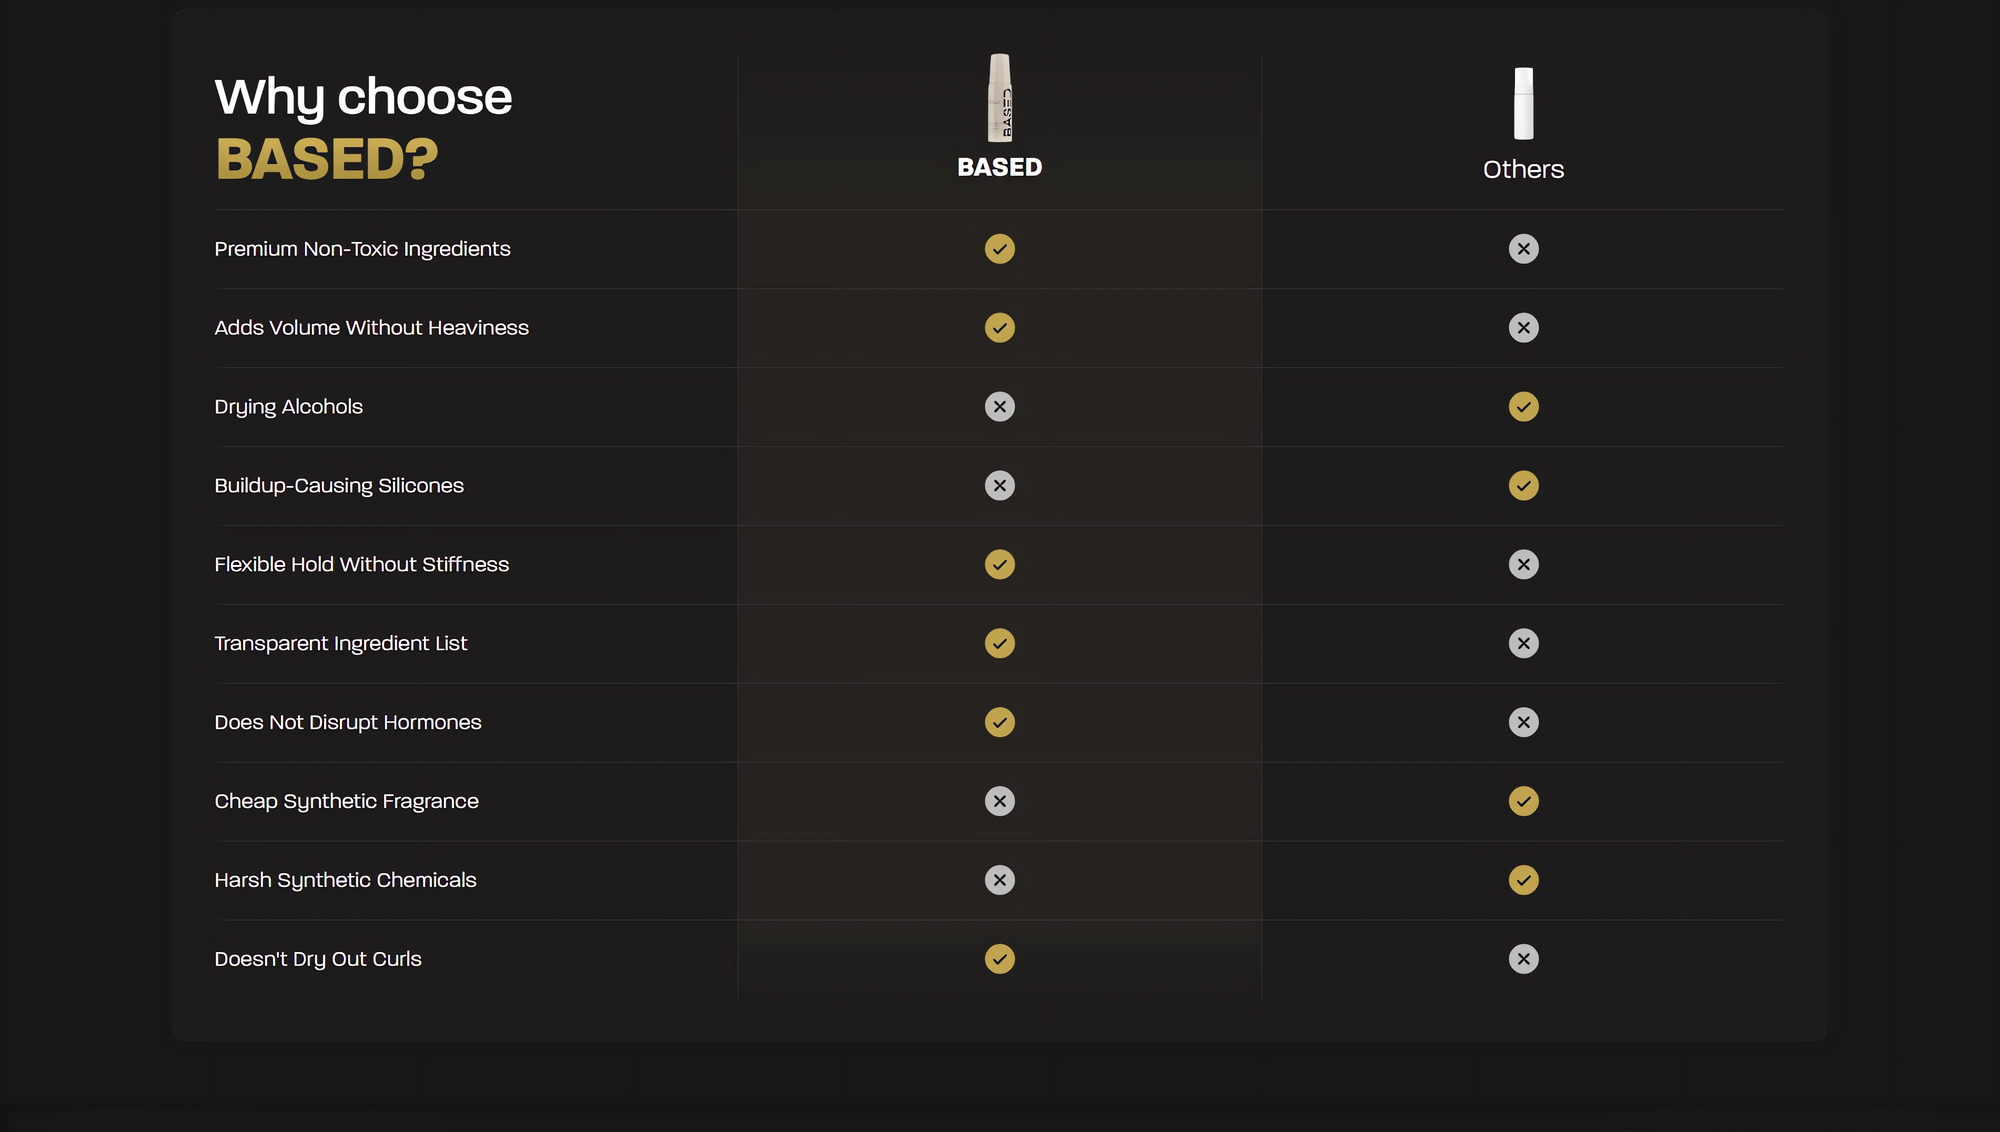Click BASED X icon for Buildup-Causing Silicones

point(999,486)
